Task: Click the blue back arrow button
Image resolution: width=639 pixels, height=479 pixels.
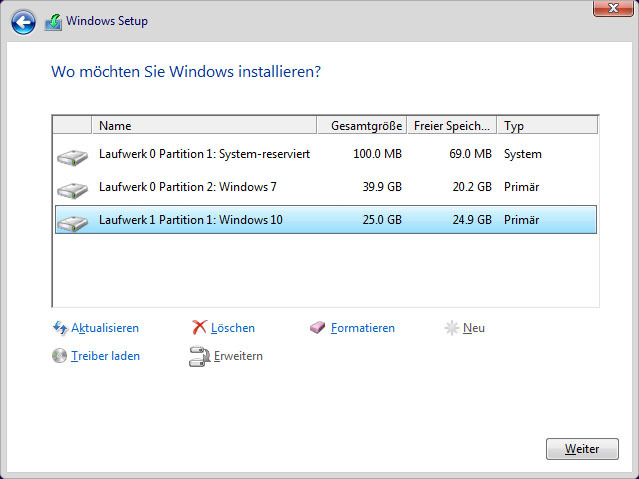Action: (x=23, y=22)
